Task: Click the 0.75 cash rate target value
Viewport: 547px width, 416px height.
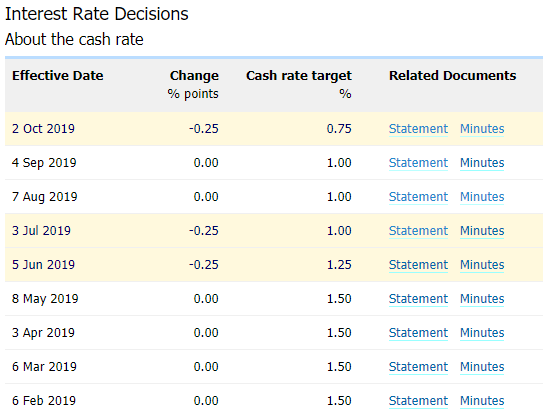Action: (339, 129)
